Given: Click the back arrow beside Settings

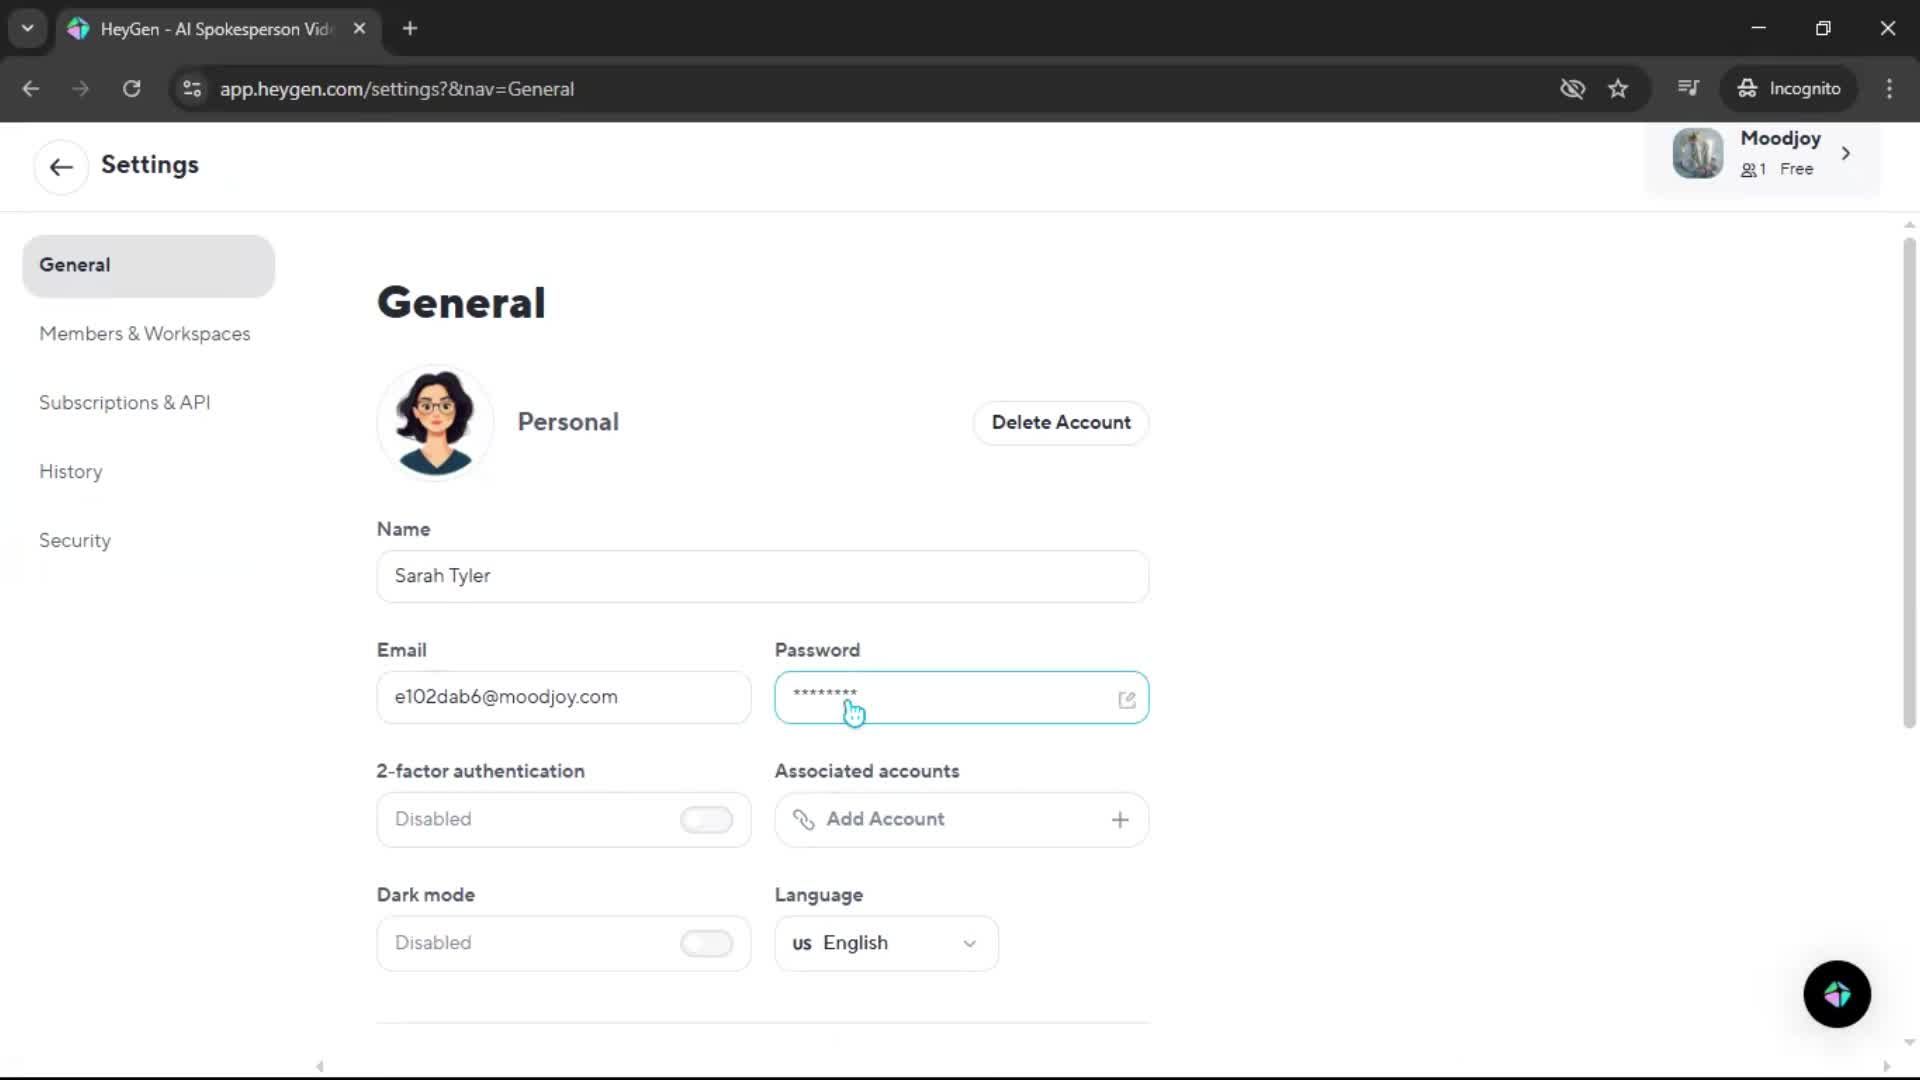Looking at the screenshot, I should click(61, 167).
